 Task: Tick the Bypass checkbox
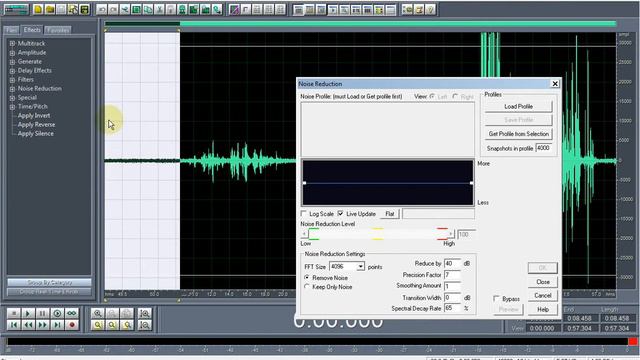[496, 299]
